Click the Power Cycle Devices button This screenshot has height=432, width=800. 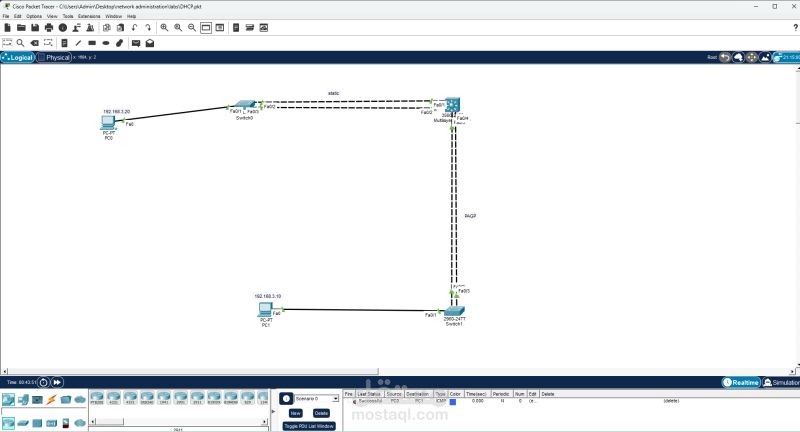[44, 382]
